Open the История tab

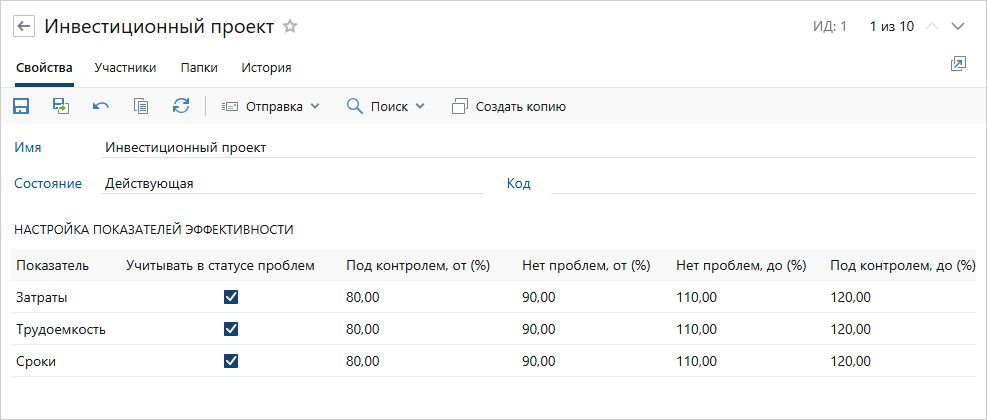click(266, 68)
